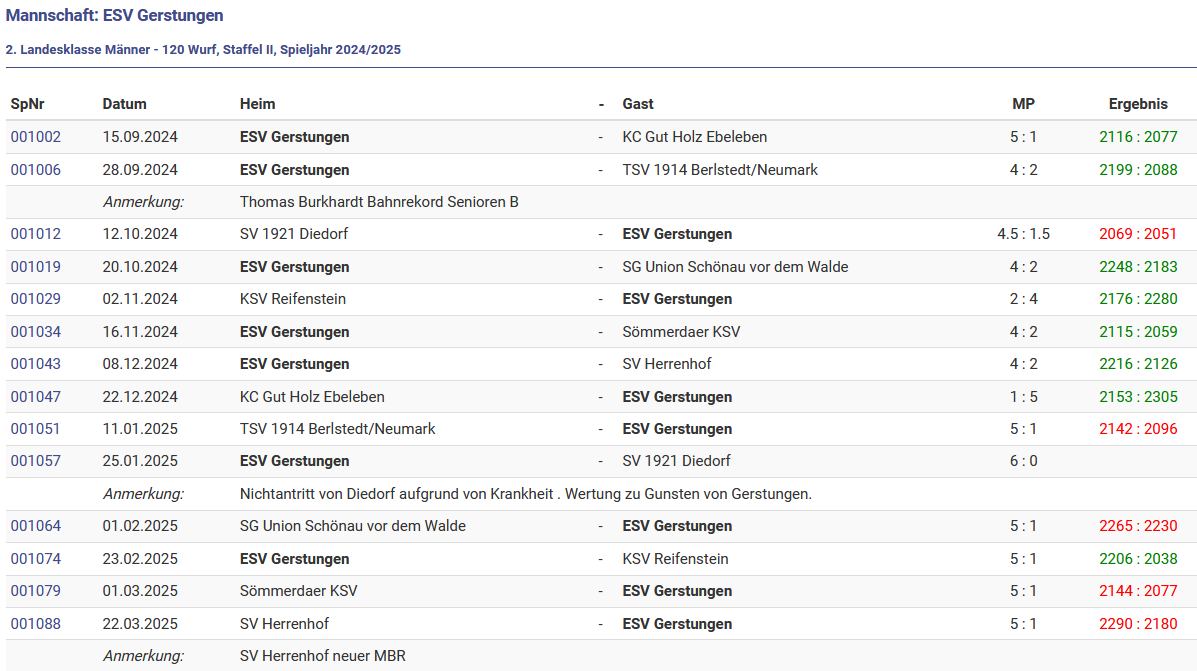
Task: Click the note SV Herrenhof neuer MBR
Action: coord(323,656)
